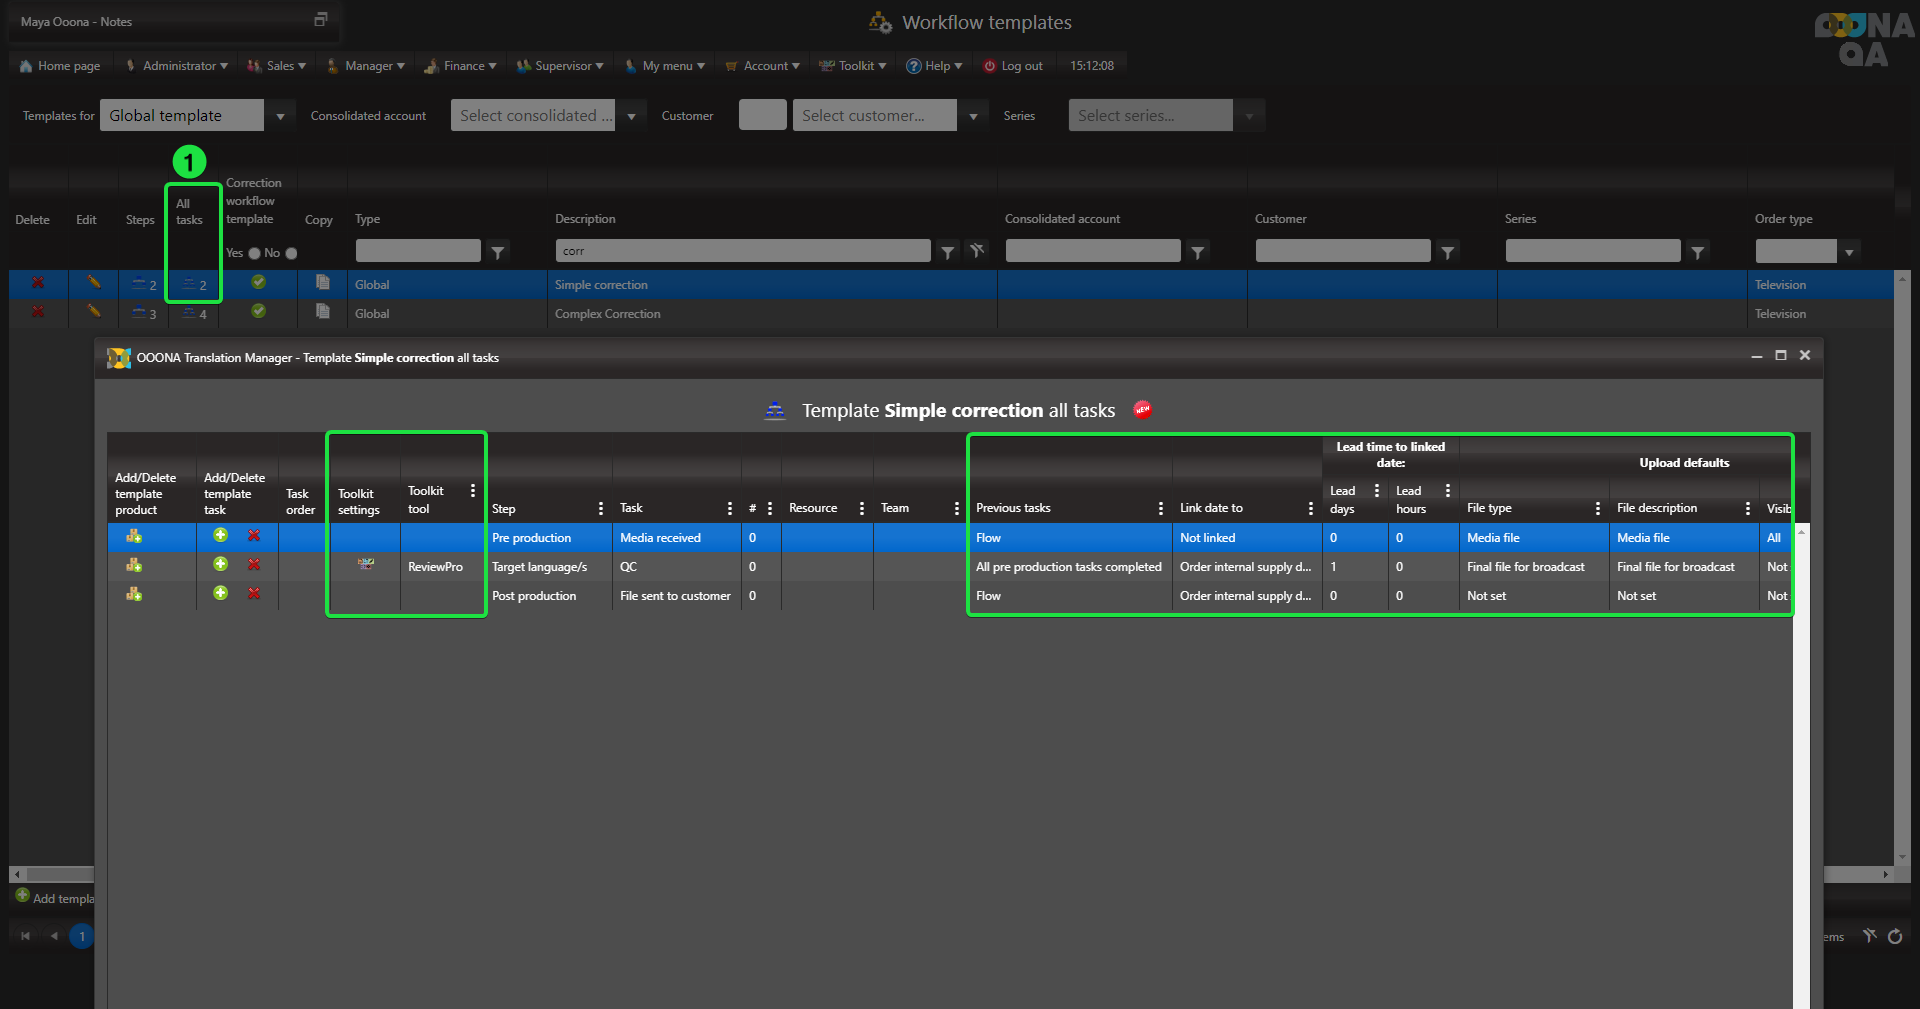Delete the Simple correction template row
The width and height of the screenshot is (1920, 1009).
pos(37,283)
